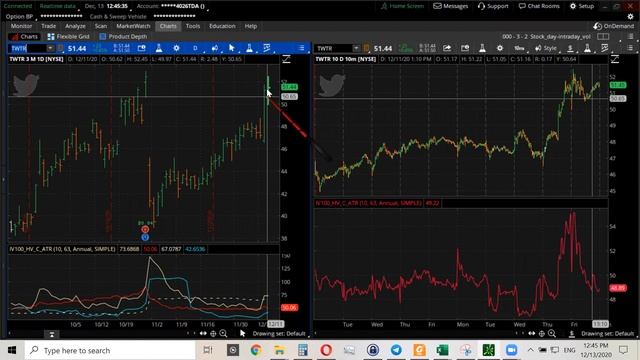Click the Windows Start button
Image resolution: width=640 pixels, height=360 pixels.
pyautogui.click(x=12, y=350)
